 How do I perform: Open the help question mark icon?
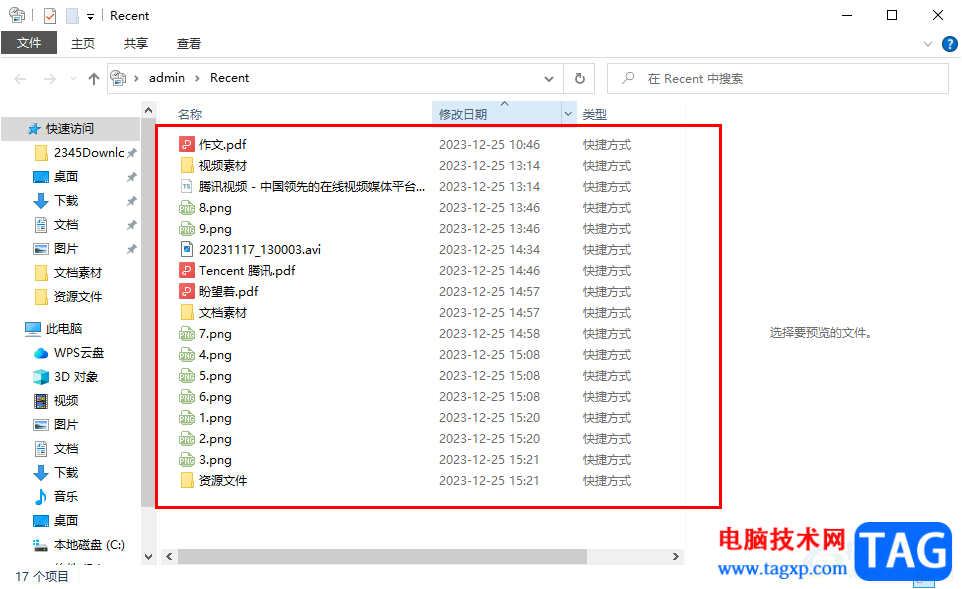click(x=949, y=44)
